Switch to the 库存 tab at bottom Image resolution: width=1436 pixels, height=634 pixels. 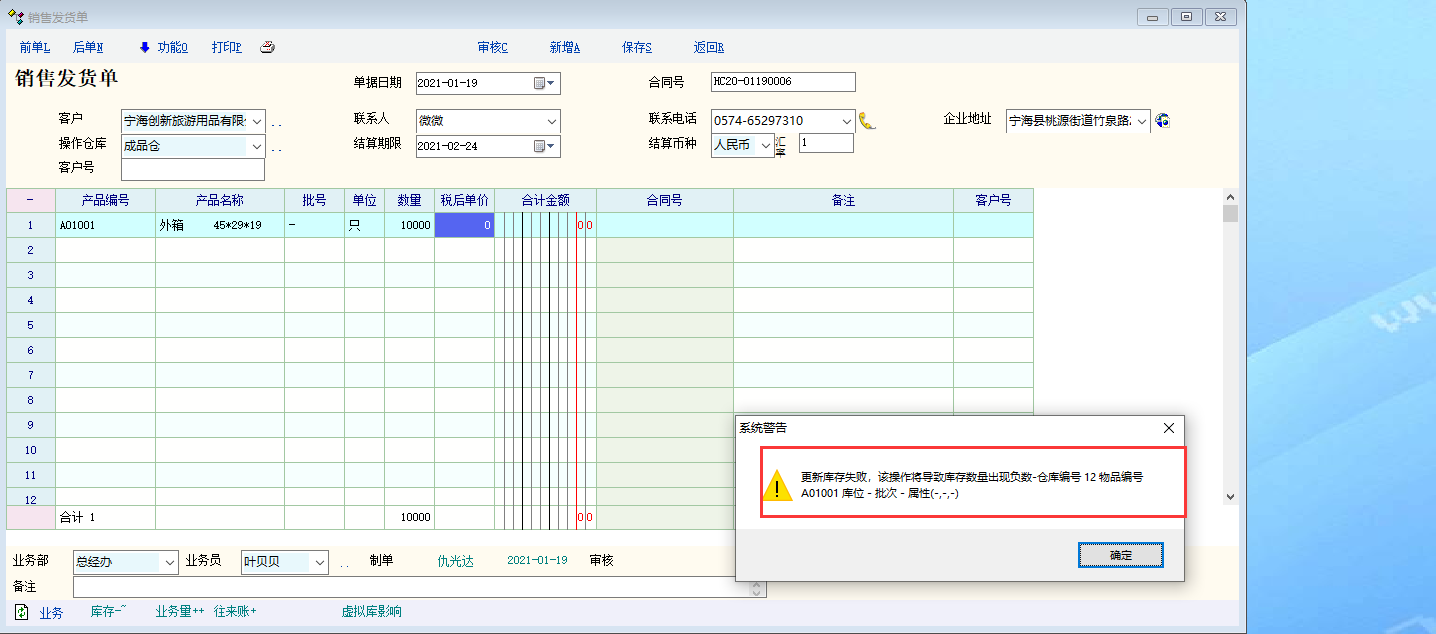pyautogui.click(x=107, y=612)
